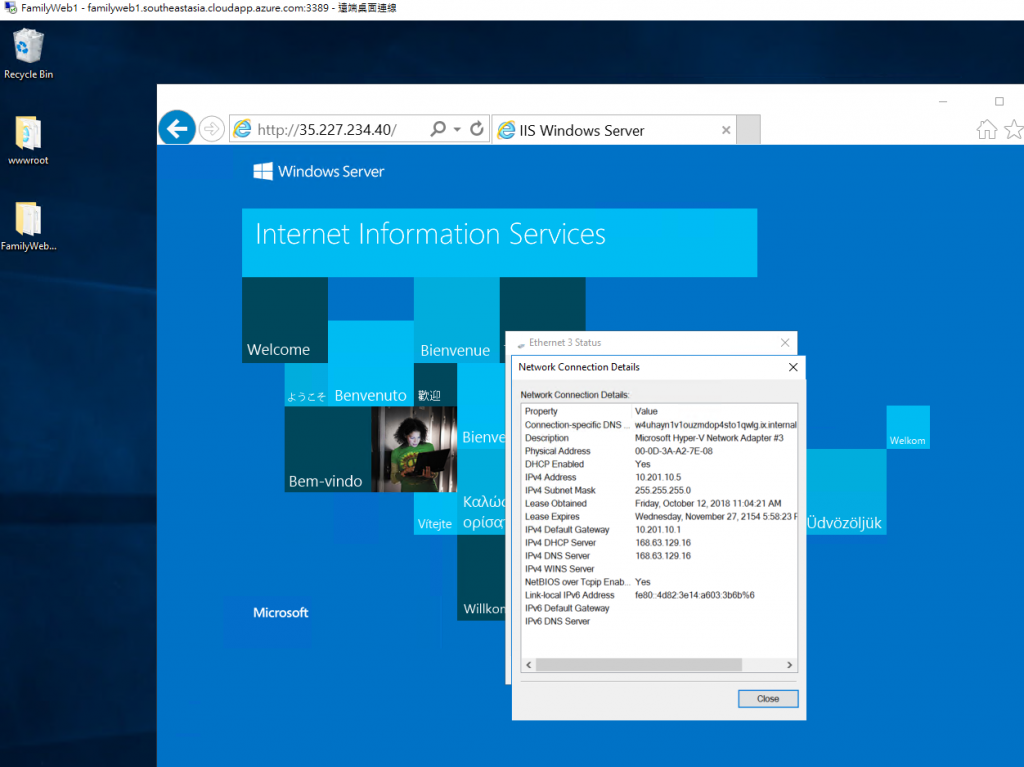Click the details list horizontal scrollbar thumb
This screenshot has height=767, width=1024.
[x=639, y=664]
